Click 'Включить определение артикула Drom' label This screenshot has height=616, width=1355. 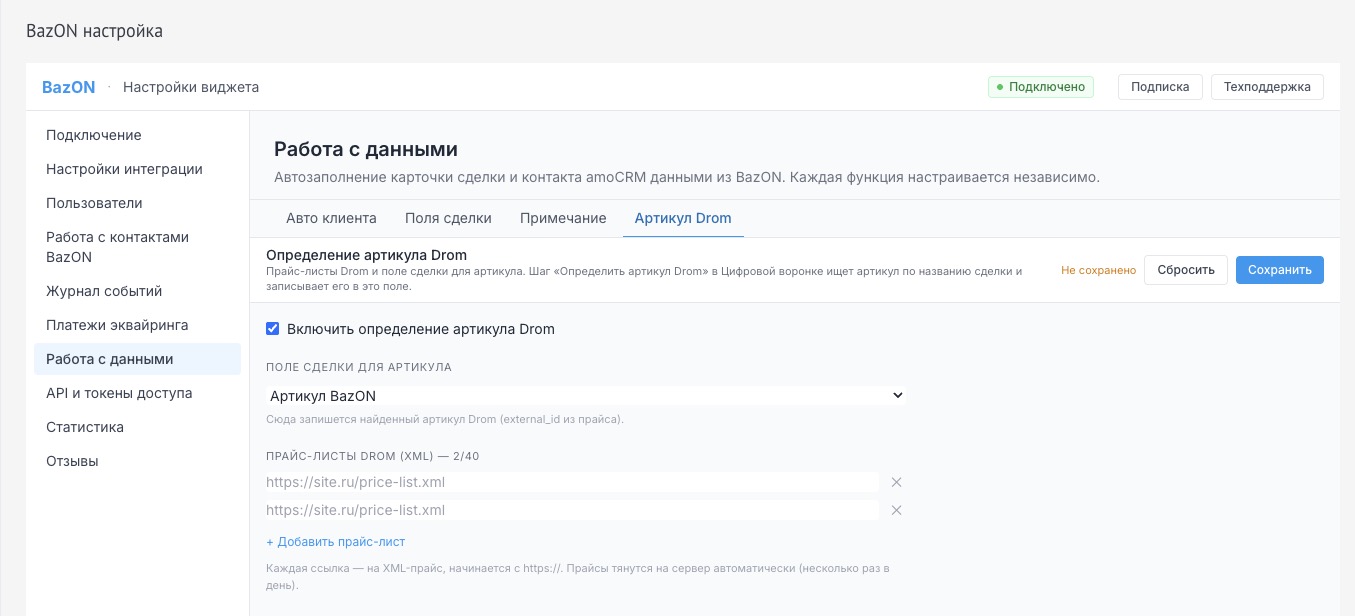(x=421, y=328)
